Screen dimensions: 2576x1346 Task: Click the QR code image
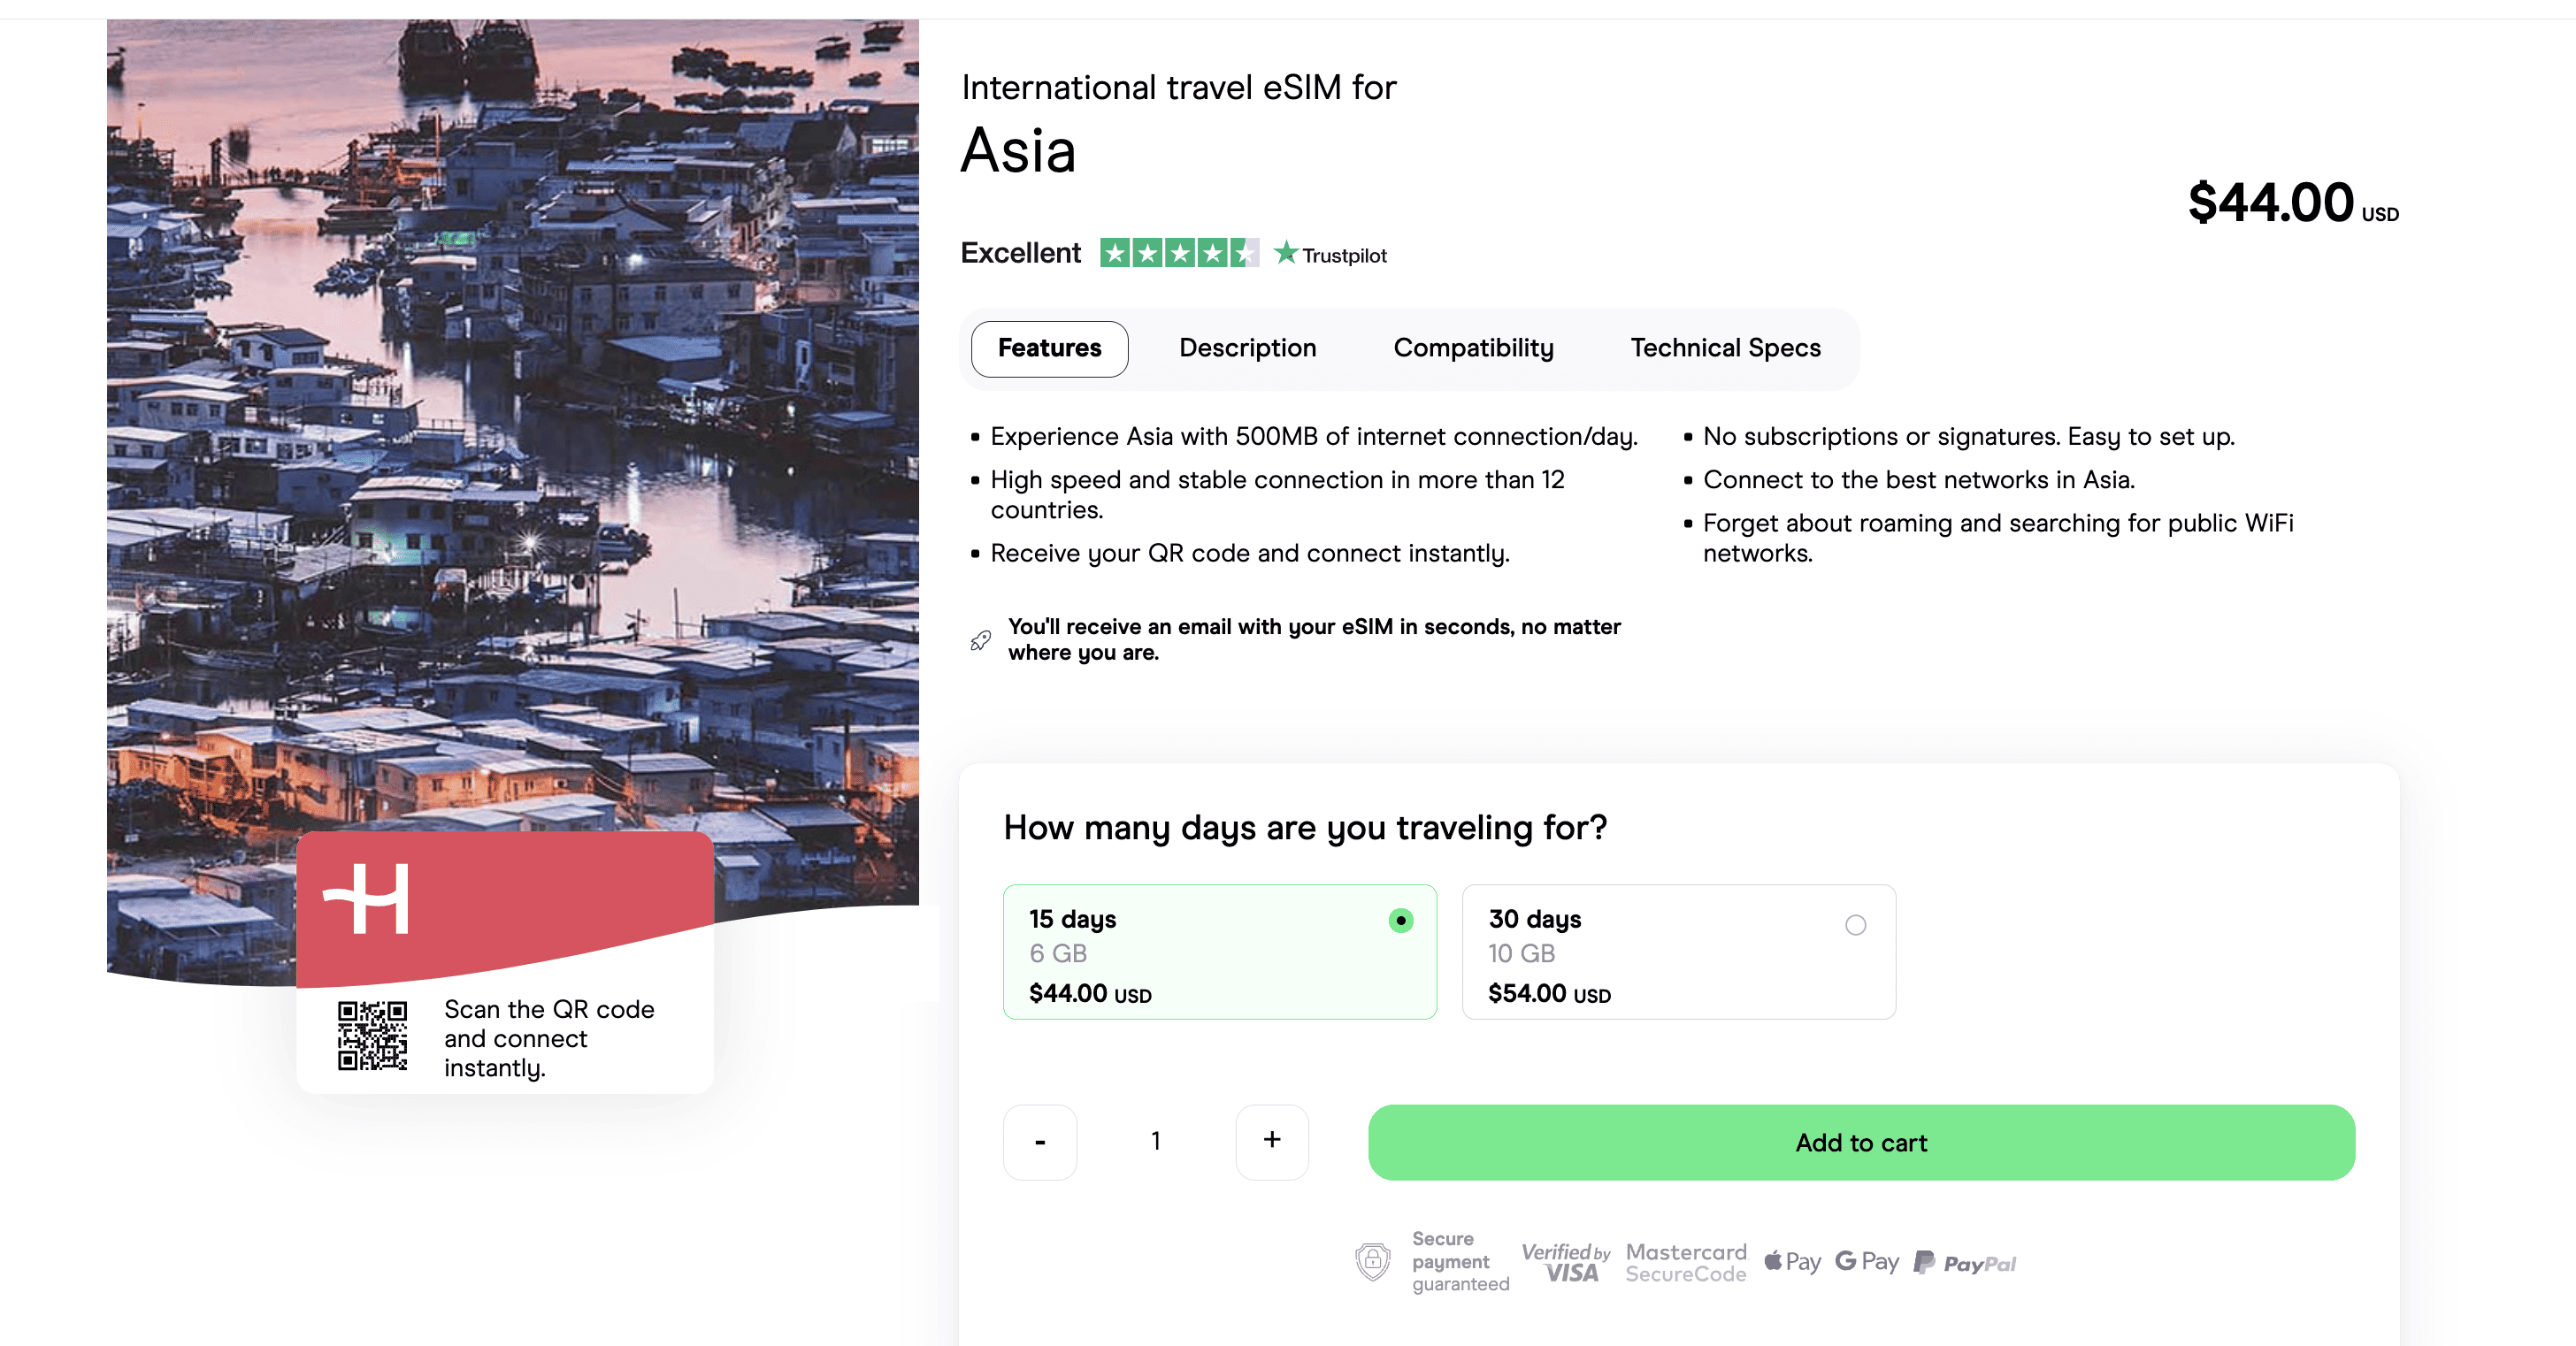pyautogui.click(x=372, y=1036)
